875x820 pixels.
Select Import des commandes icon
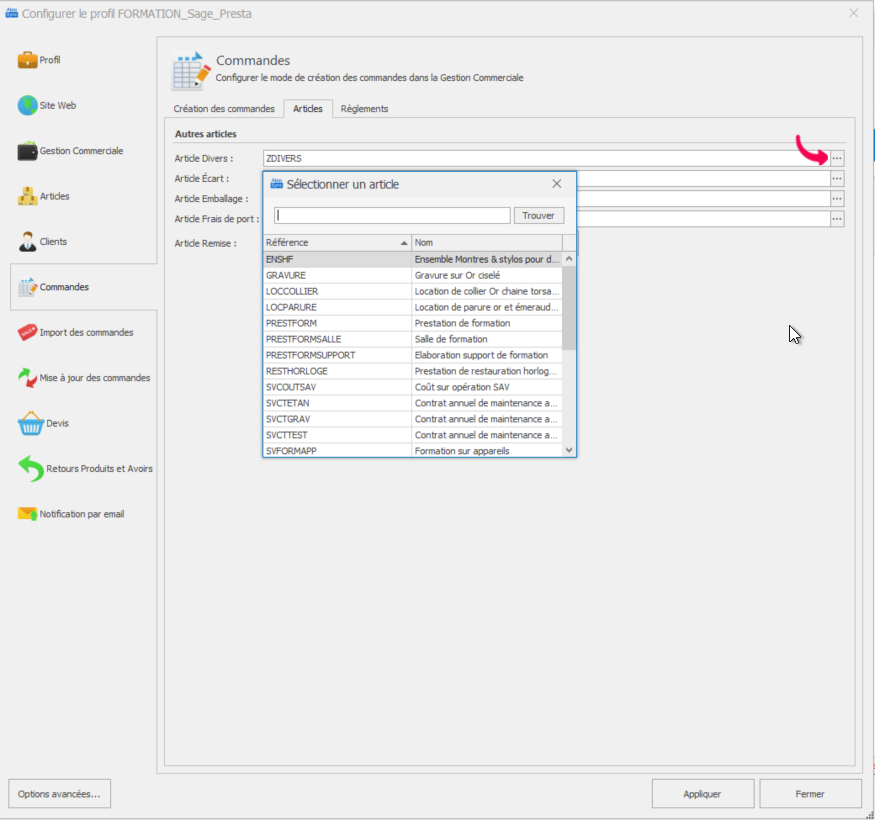click(x=27, y=333)
